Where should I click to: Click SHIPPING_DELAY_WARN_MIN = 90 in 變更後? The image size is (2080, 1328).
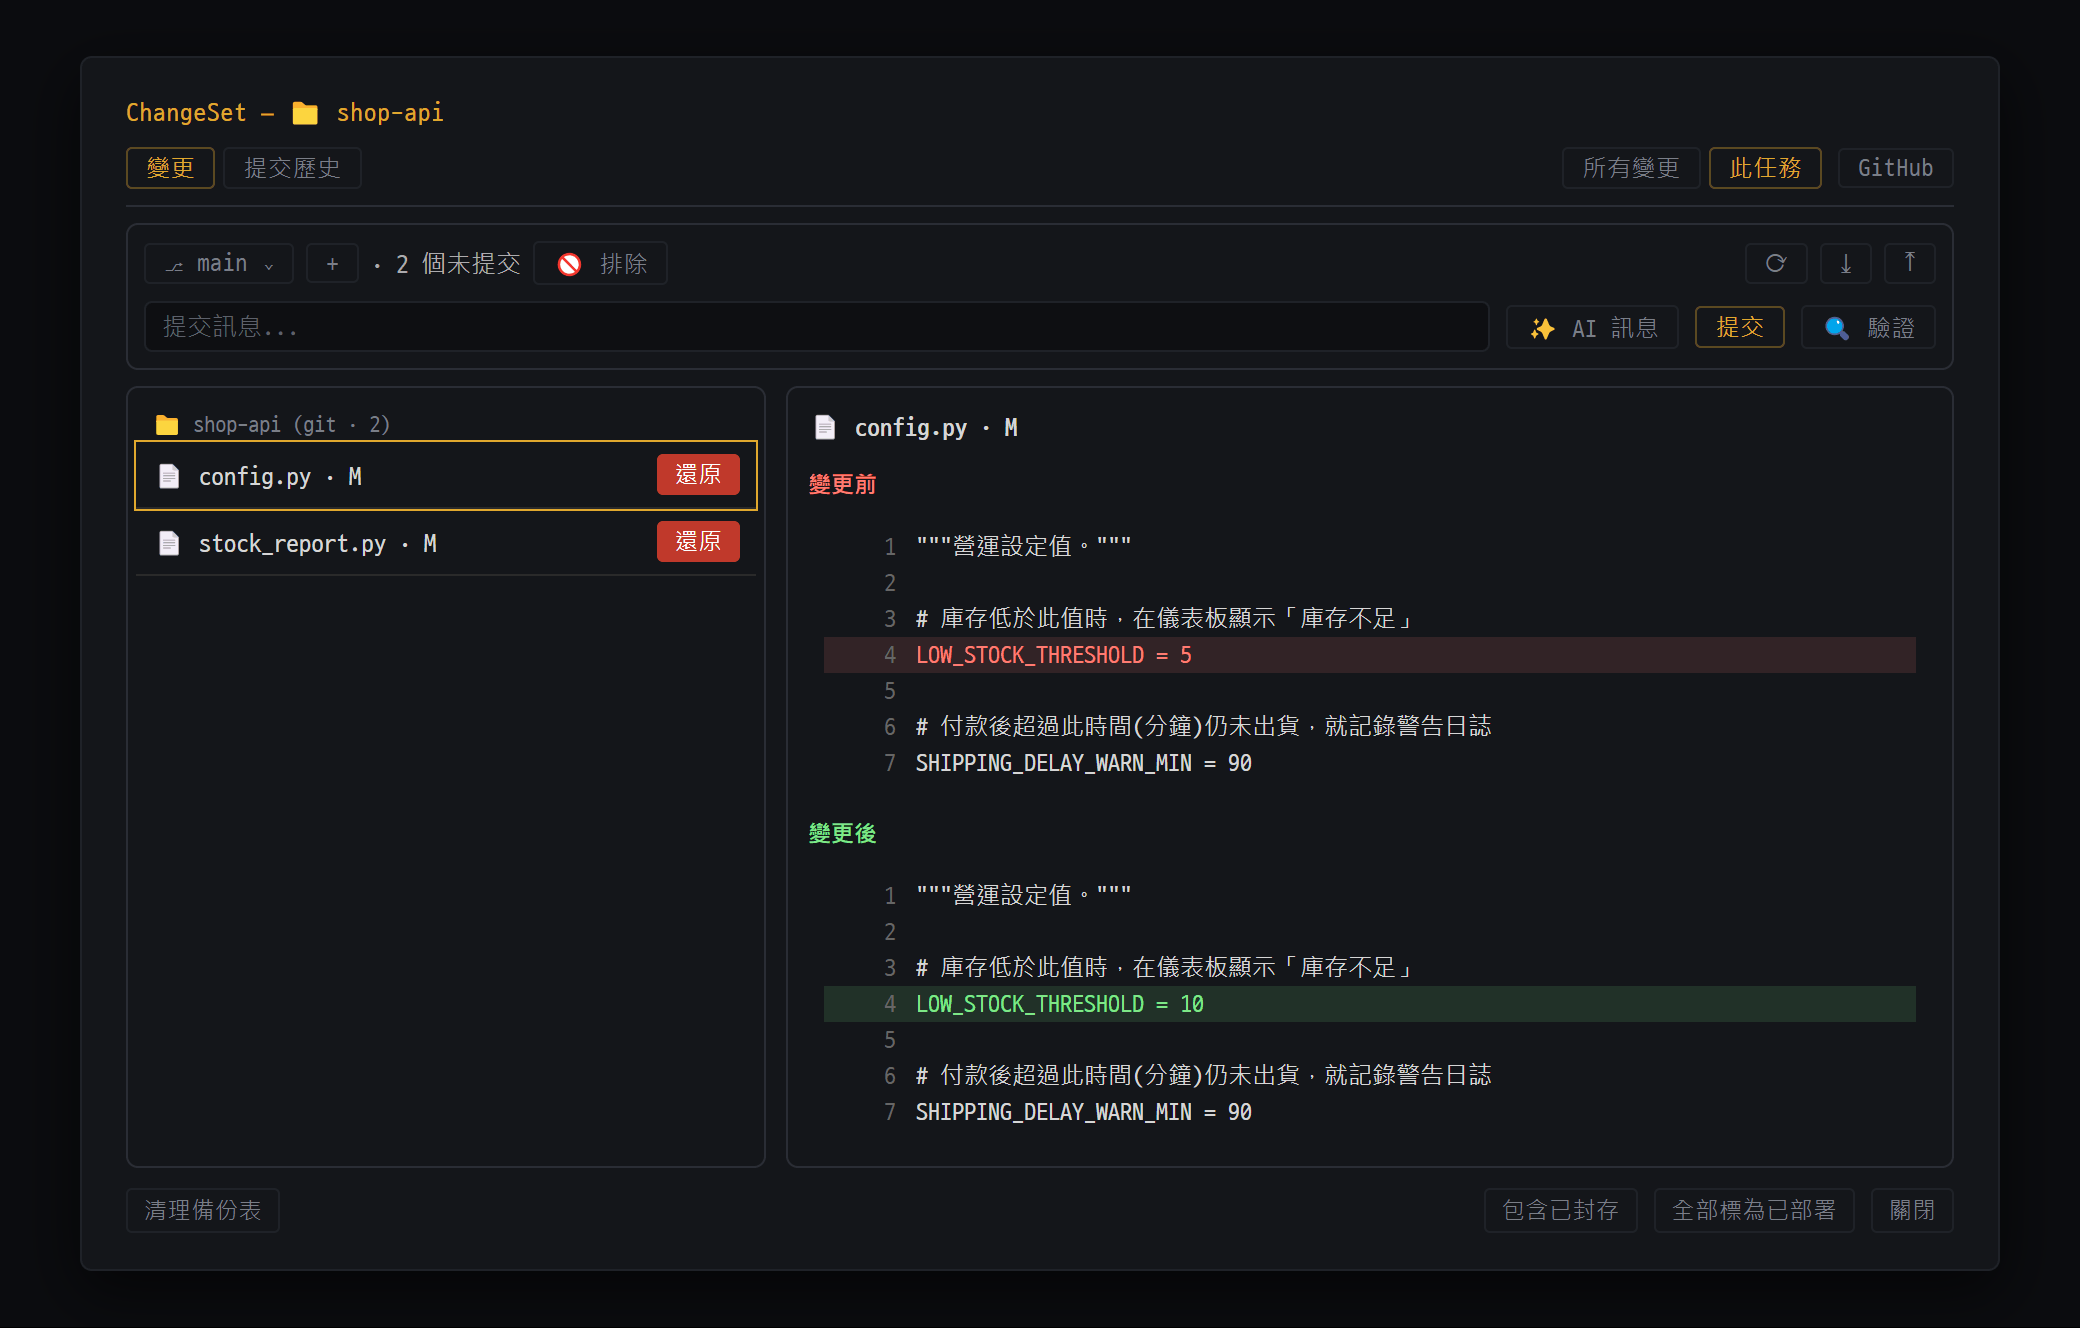point(1083,1112)
